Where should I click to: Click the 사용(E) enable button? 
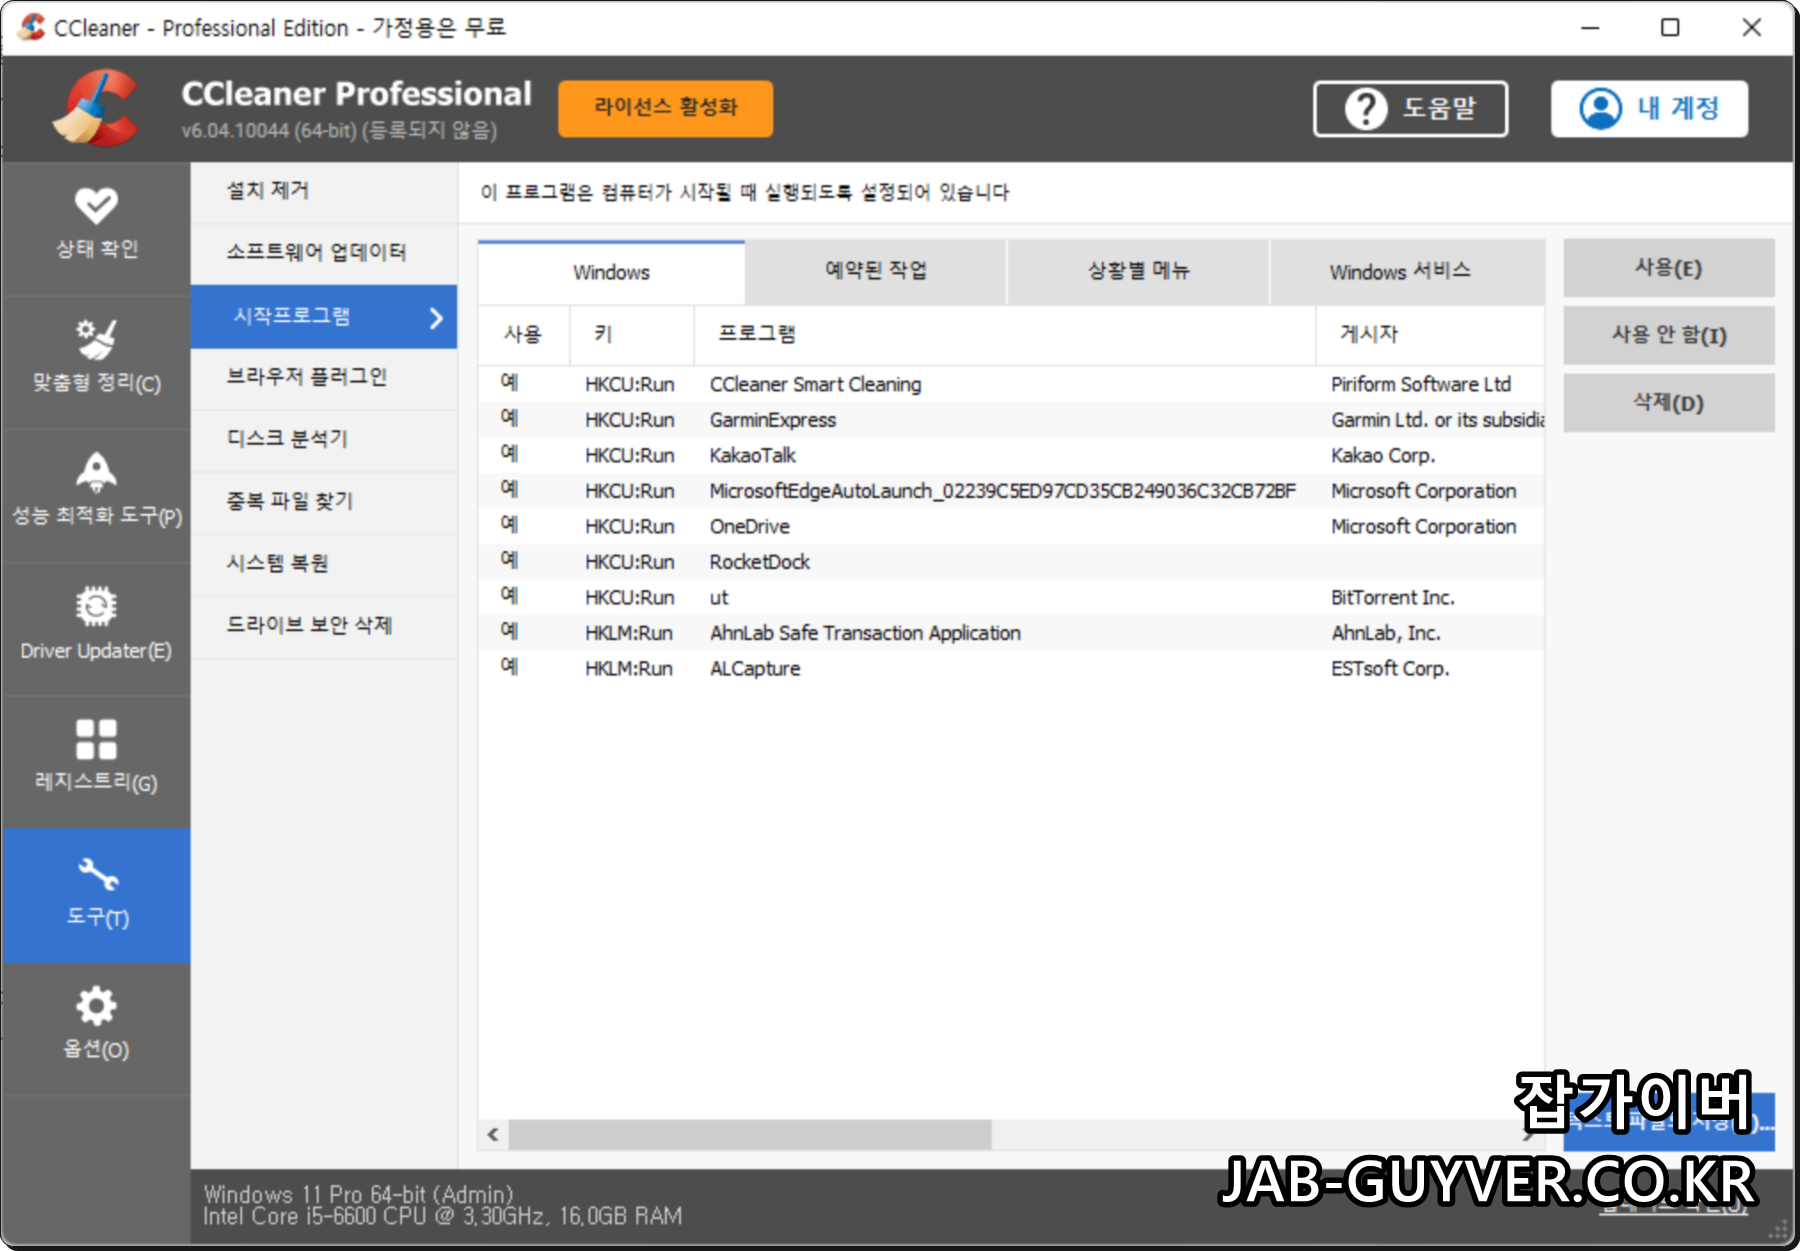pos(1668,268)
